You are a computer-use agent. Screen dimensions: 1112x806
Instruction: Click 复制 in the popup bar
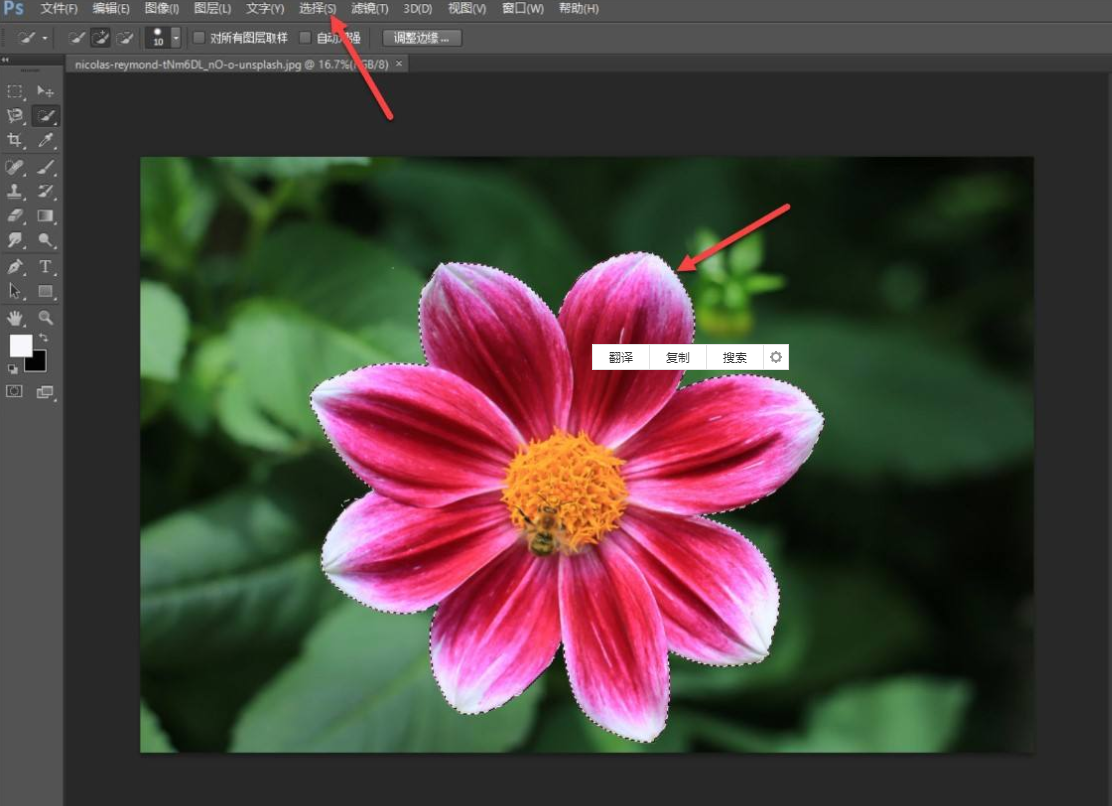(x=677, y=357)
